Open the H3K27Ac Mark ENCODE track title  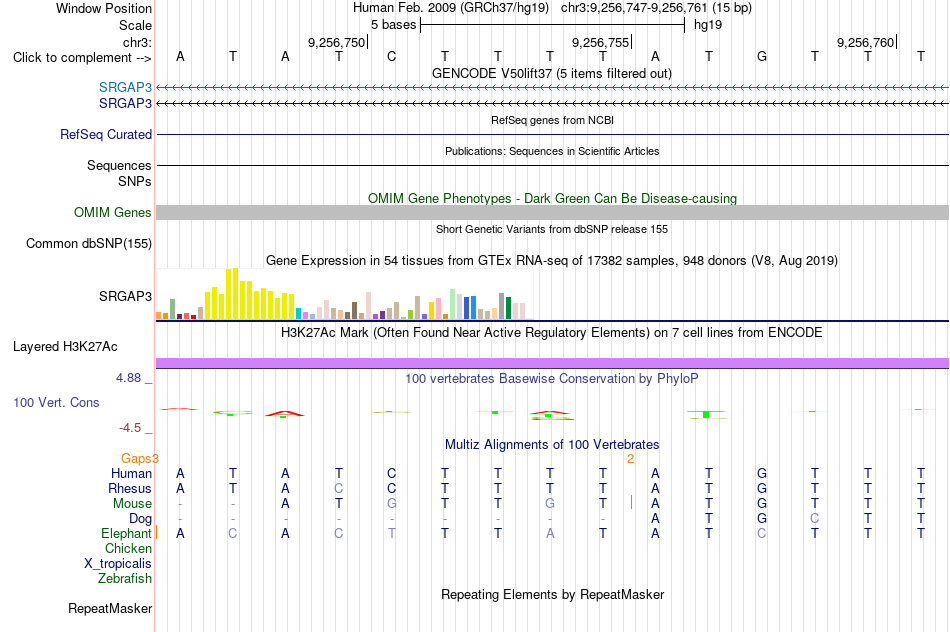coord(552,333)
